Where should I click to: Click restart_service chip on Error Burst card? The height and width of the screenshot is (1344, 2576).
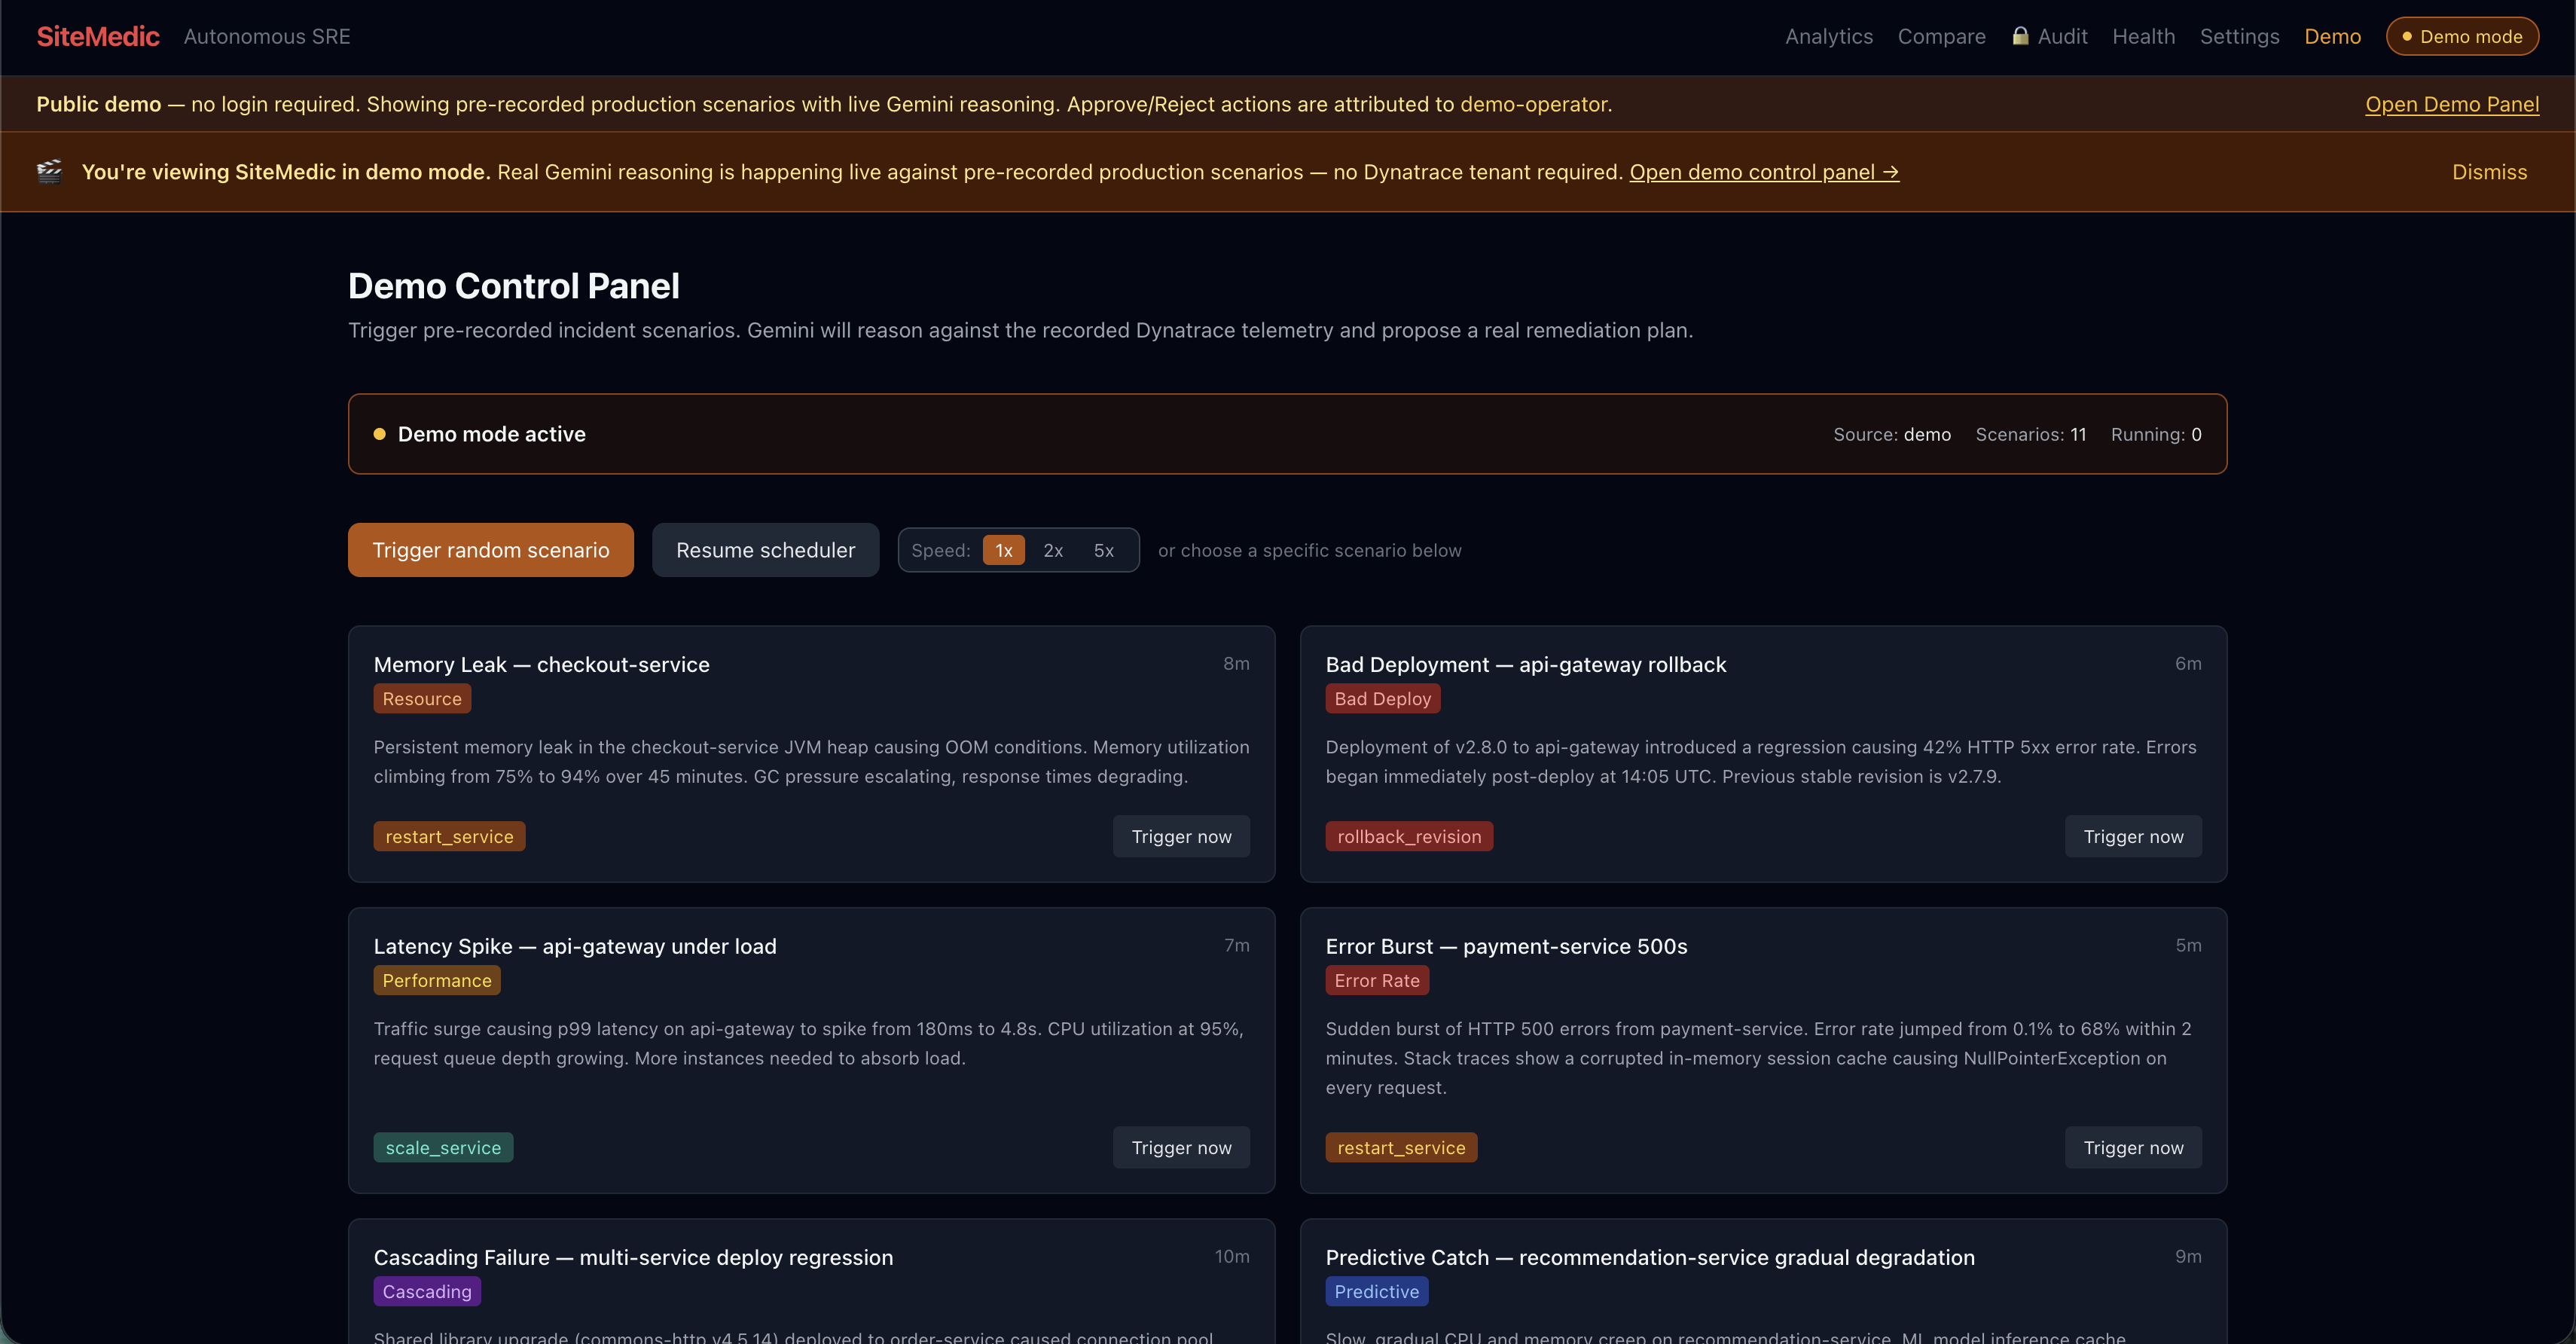(x=1401, y=1147)
